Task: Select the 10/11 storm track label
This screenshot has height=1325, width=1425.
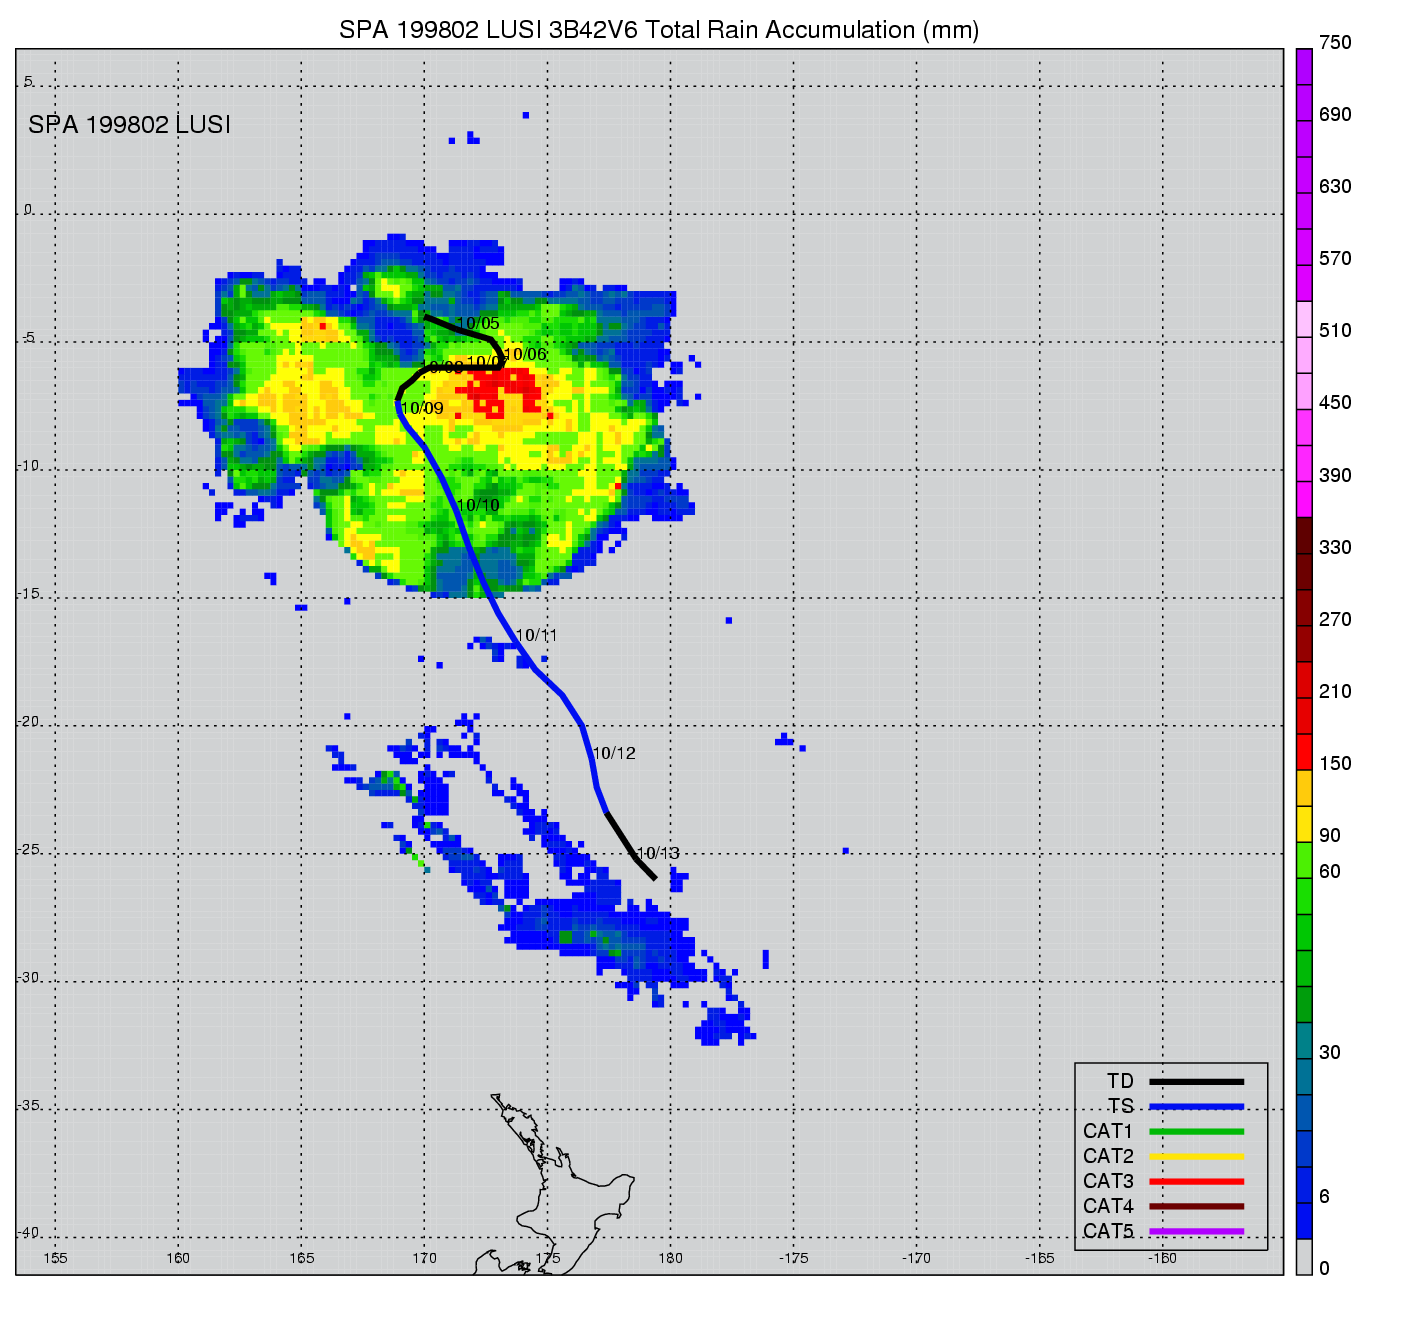Action: tap(537, 635)
